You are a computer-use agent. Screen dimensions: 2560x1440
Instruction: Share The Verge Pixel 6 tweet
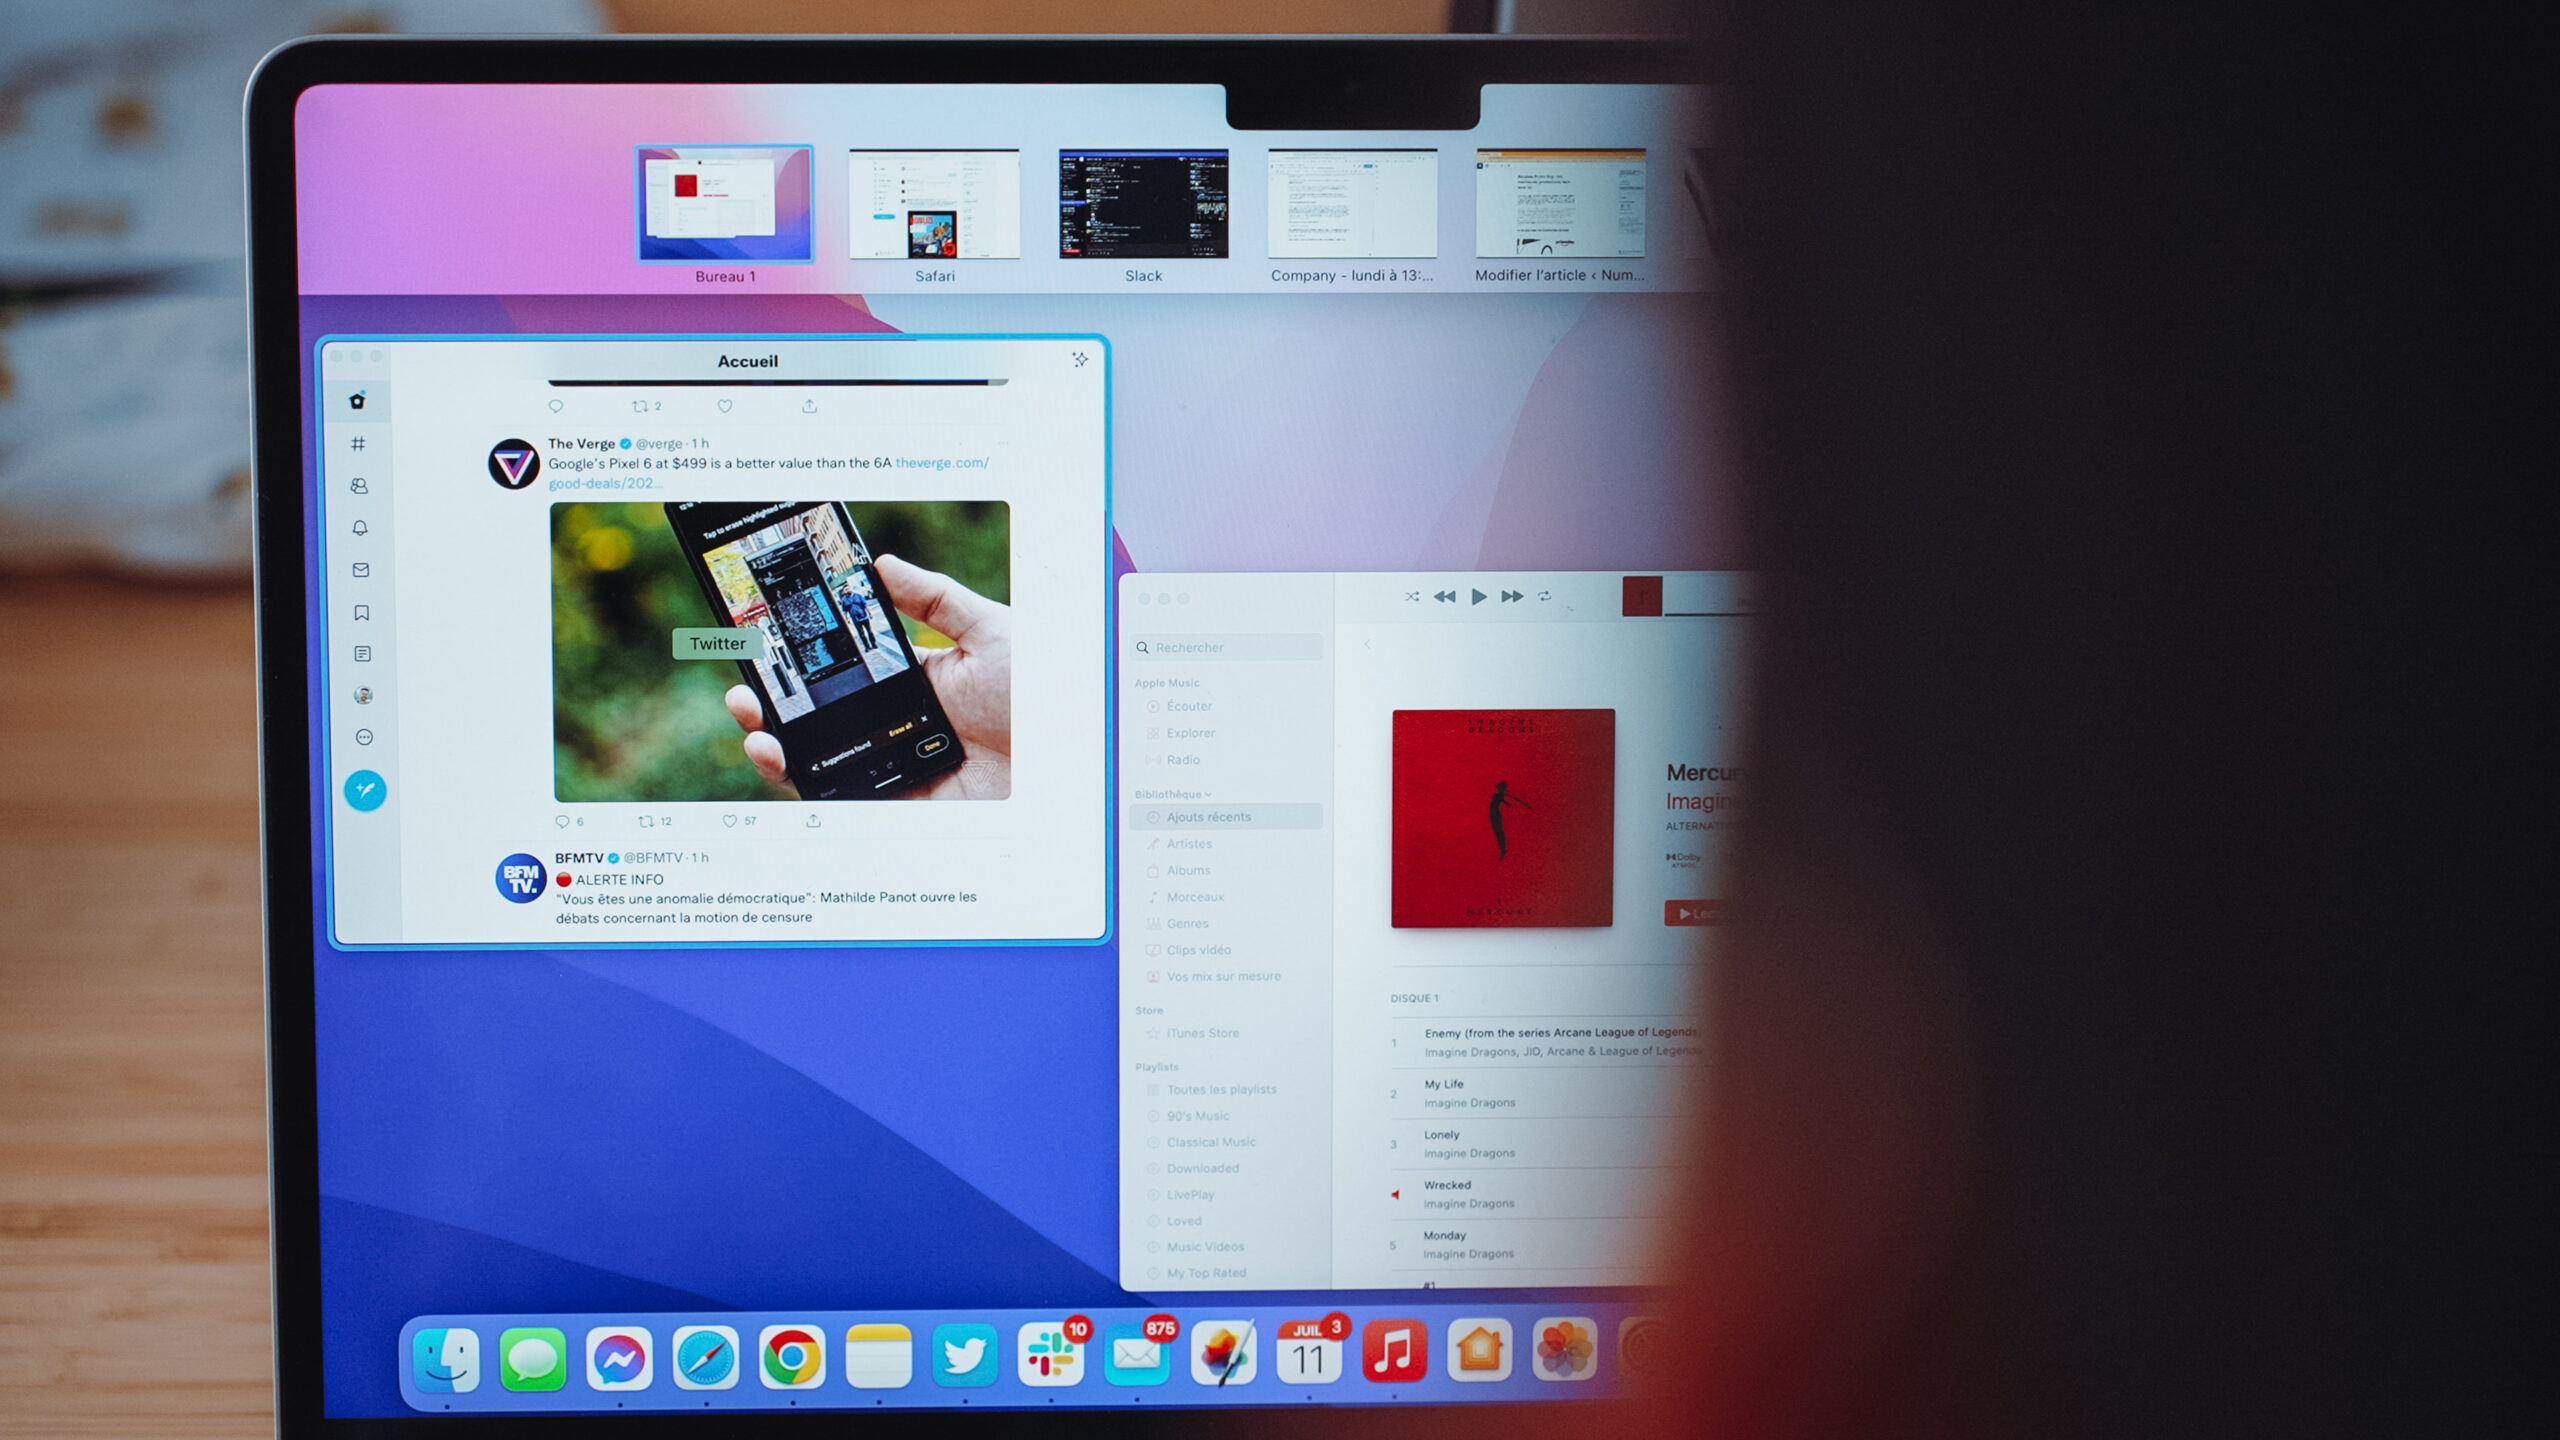point(814,820)
